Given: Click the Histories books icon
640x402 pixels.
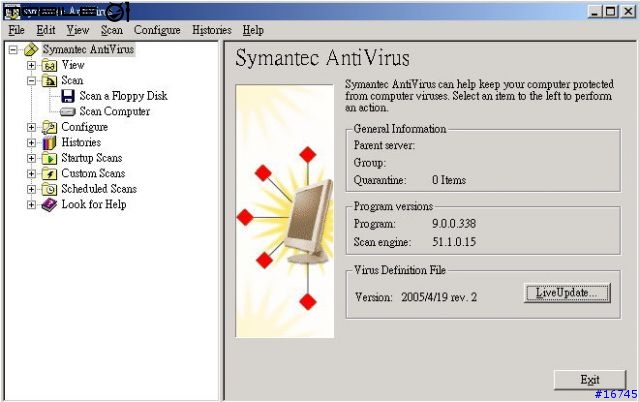Looking at the screenshot, I should [x=49, y=143].
